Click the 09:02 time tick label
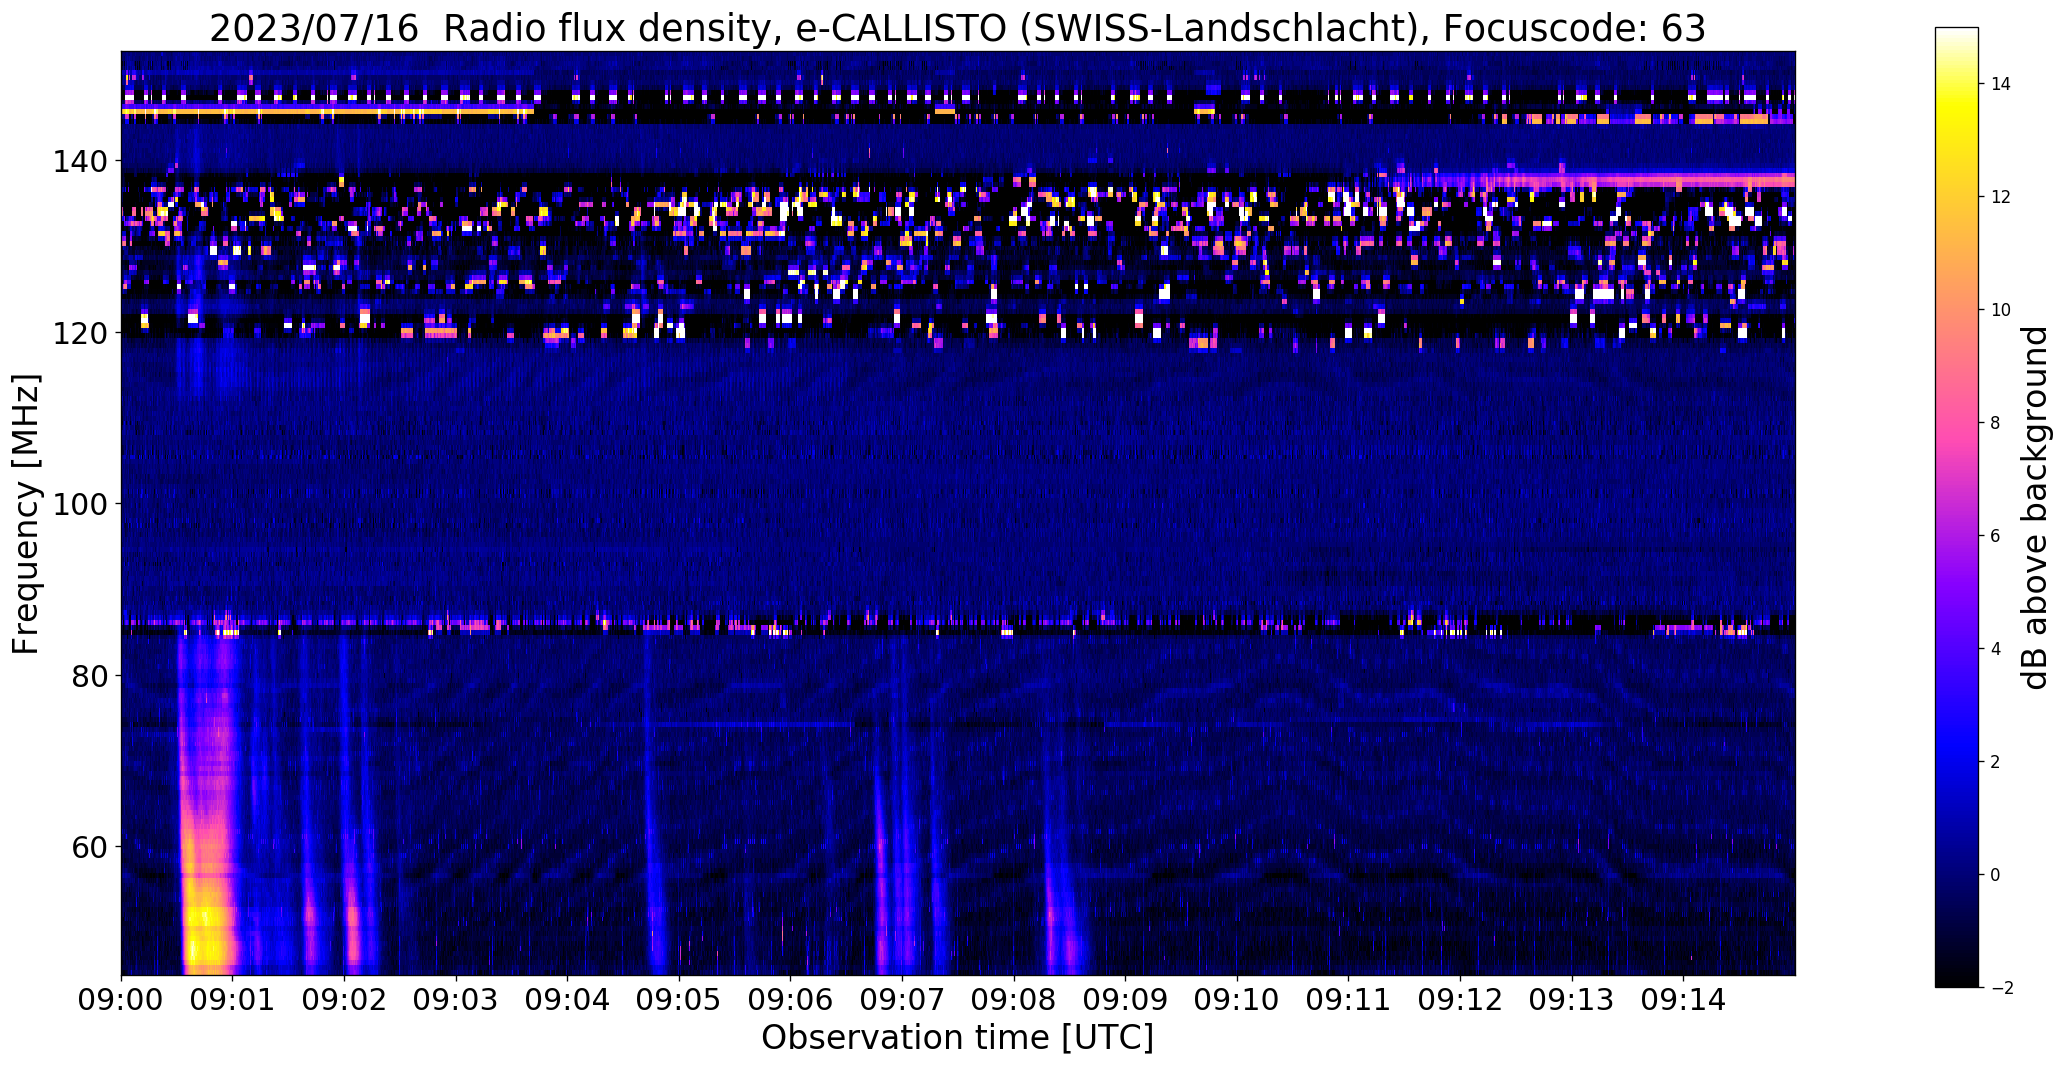 coord(345,1001)
